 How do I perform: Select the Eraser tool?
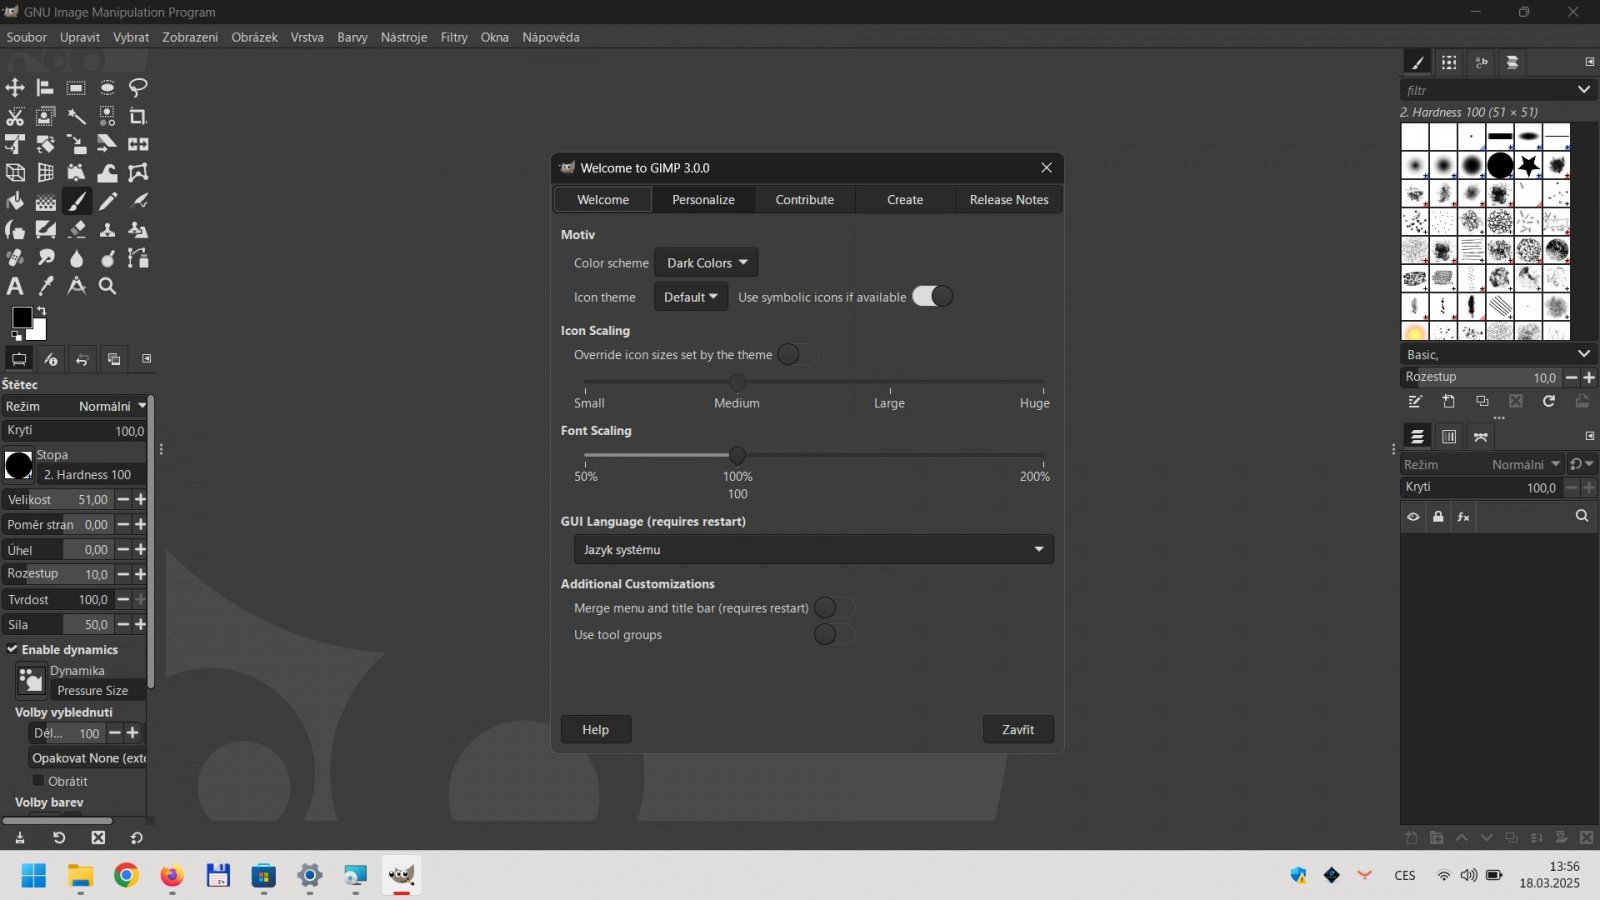[x=76, y=229]
